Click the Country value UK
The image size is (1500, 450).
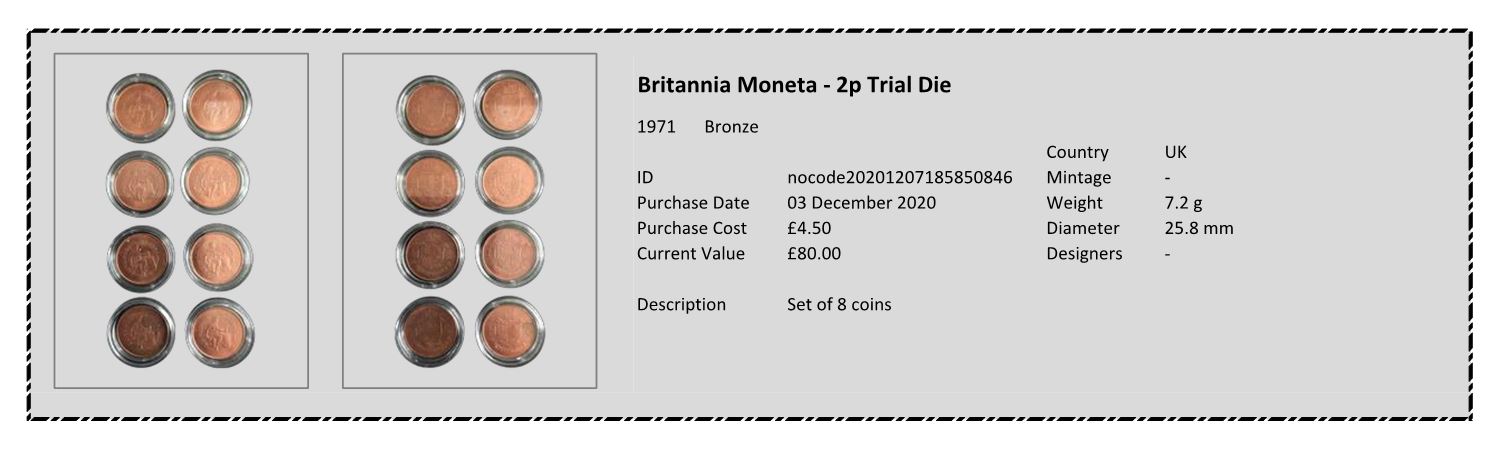click(x=1175, y=153)
